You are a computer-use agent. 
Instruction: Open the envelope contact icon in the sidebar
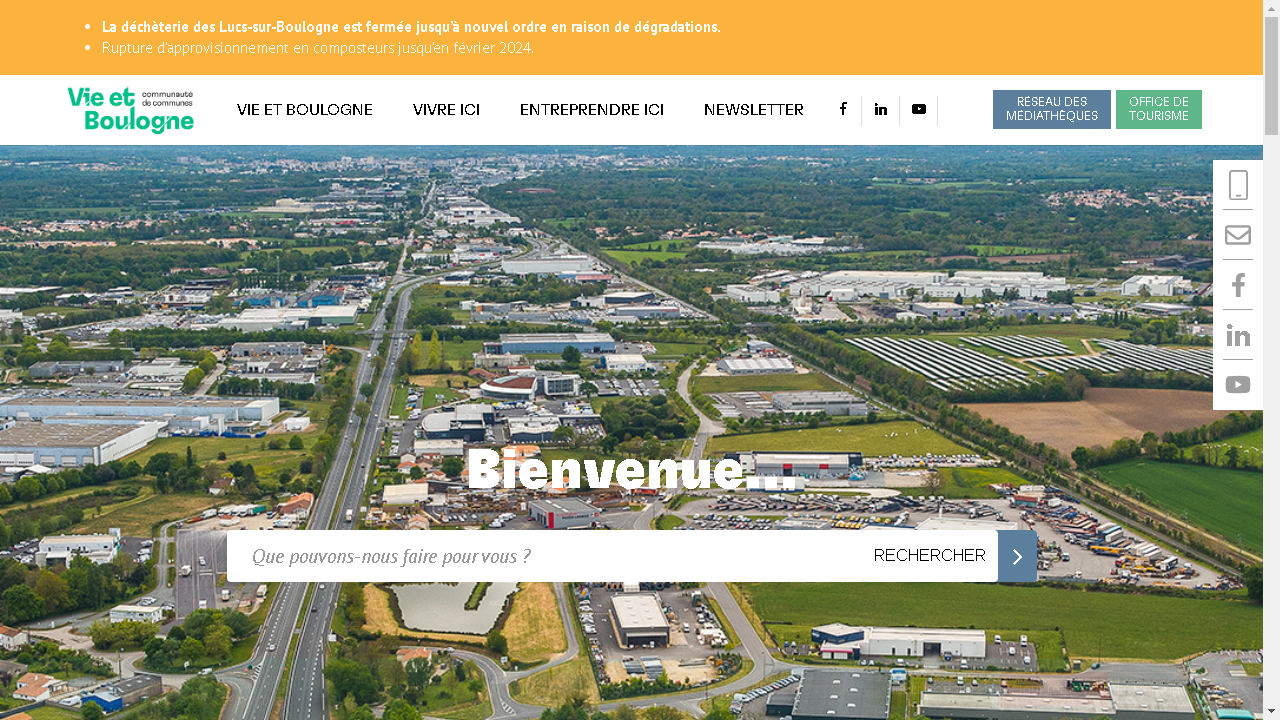pos(1237,235)
